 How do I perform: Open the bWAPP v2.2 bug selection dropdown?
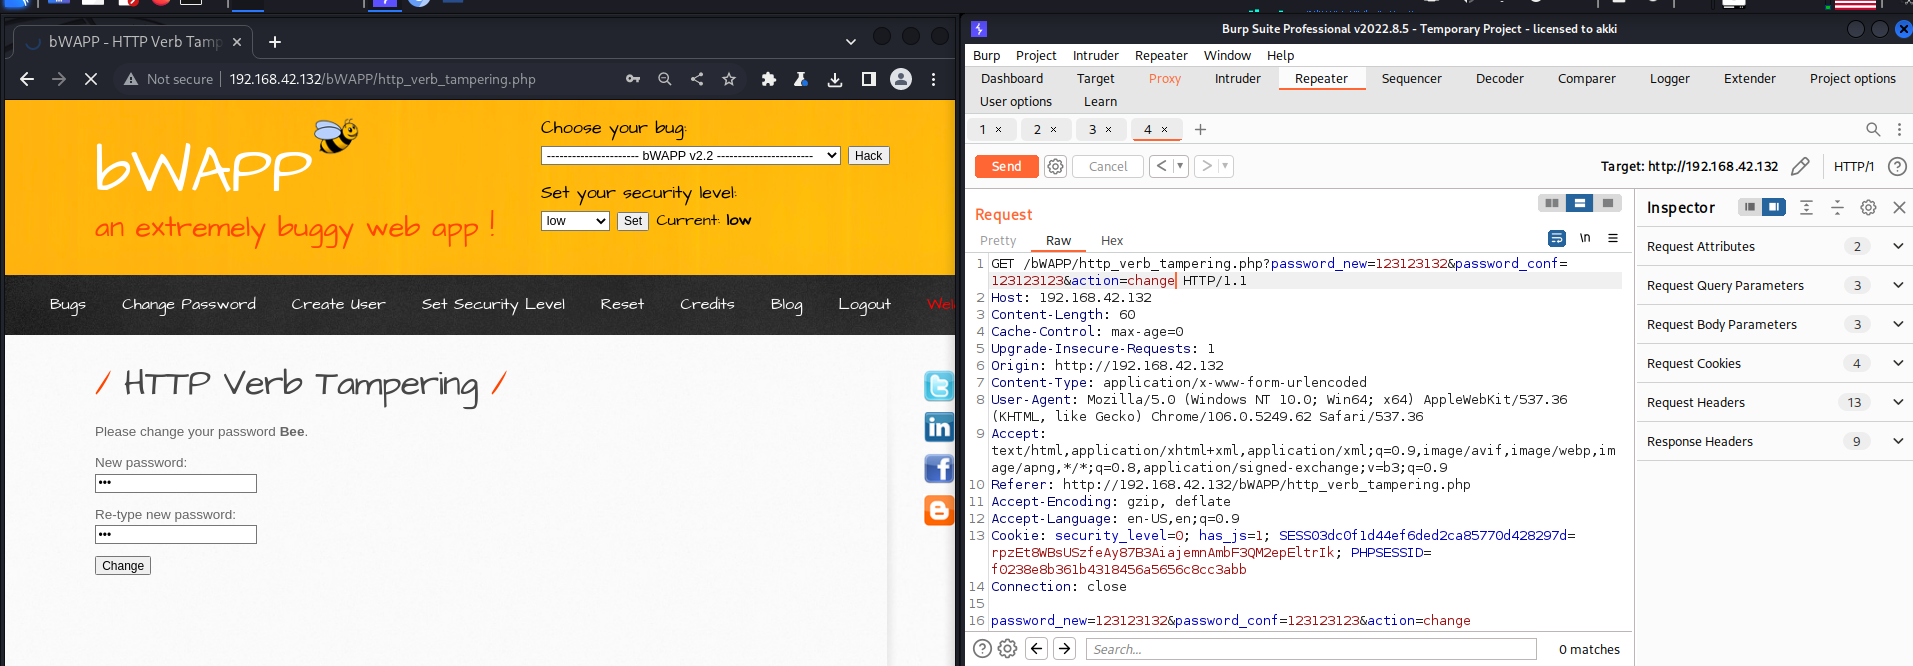[690, 156]
